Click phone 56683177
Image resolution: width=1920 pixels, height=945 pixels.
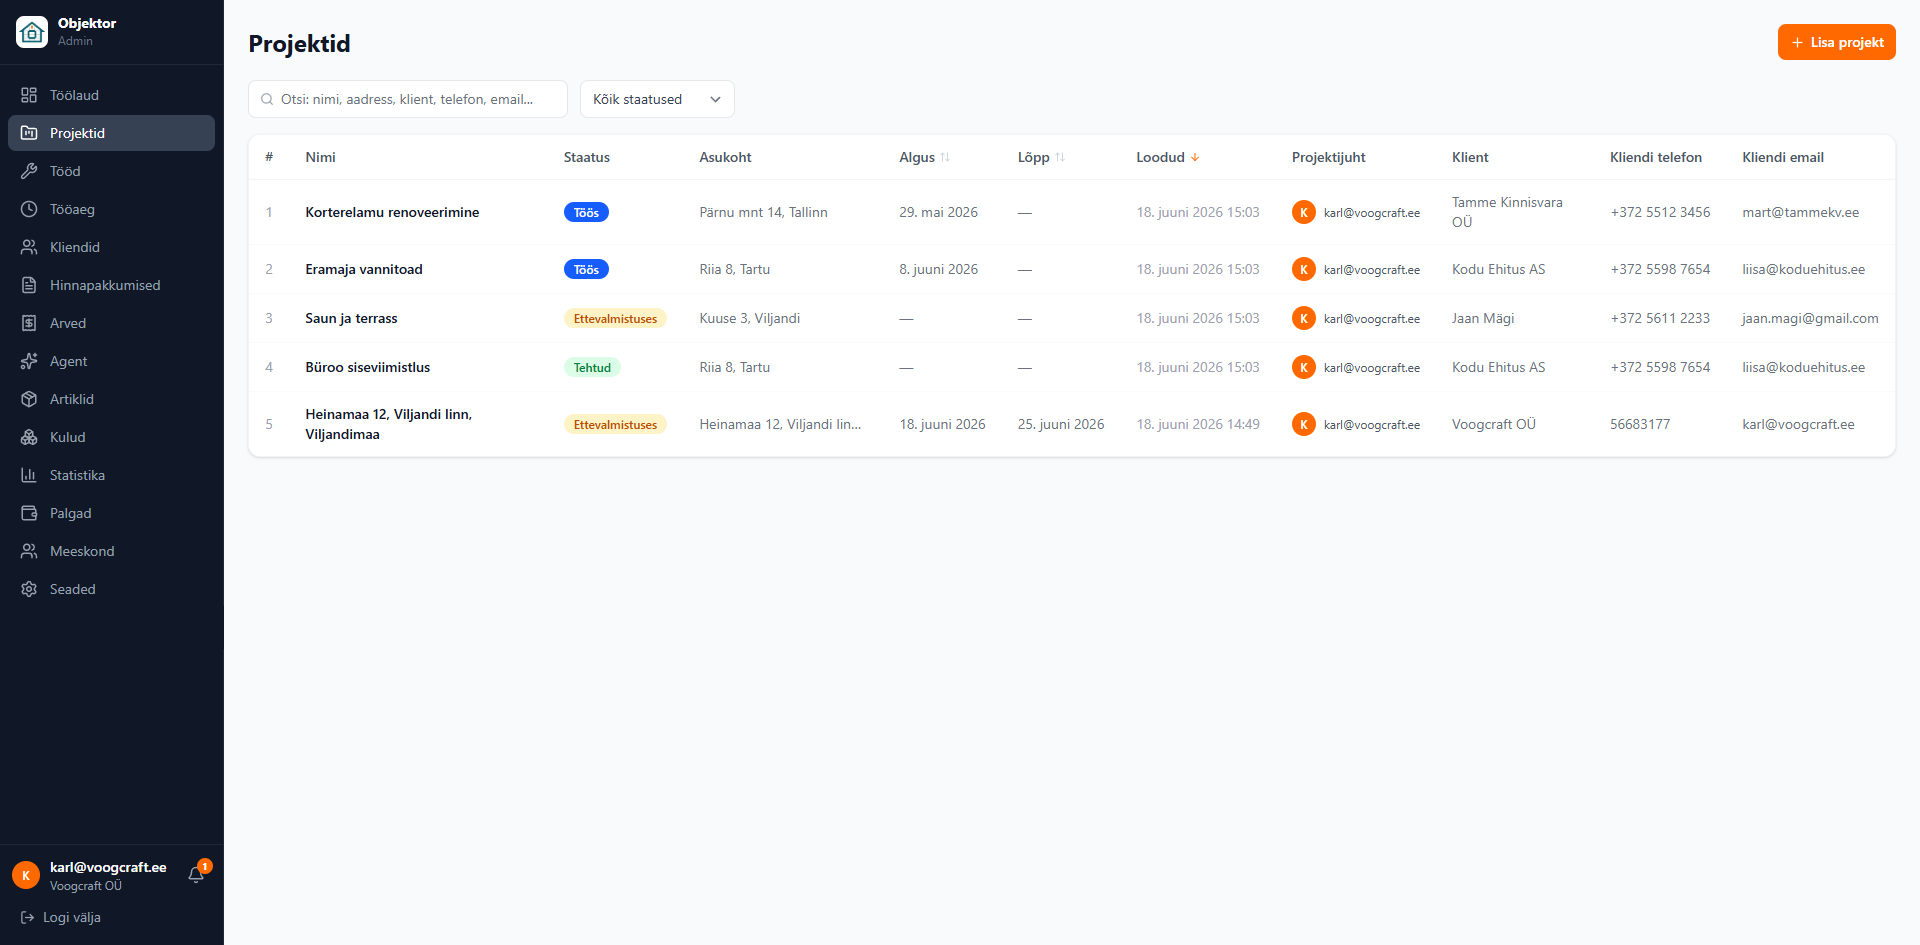coord(1640,424)
